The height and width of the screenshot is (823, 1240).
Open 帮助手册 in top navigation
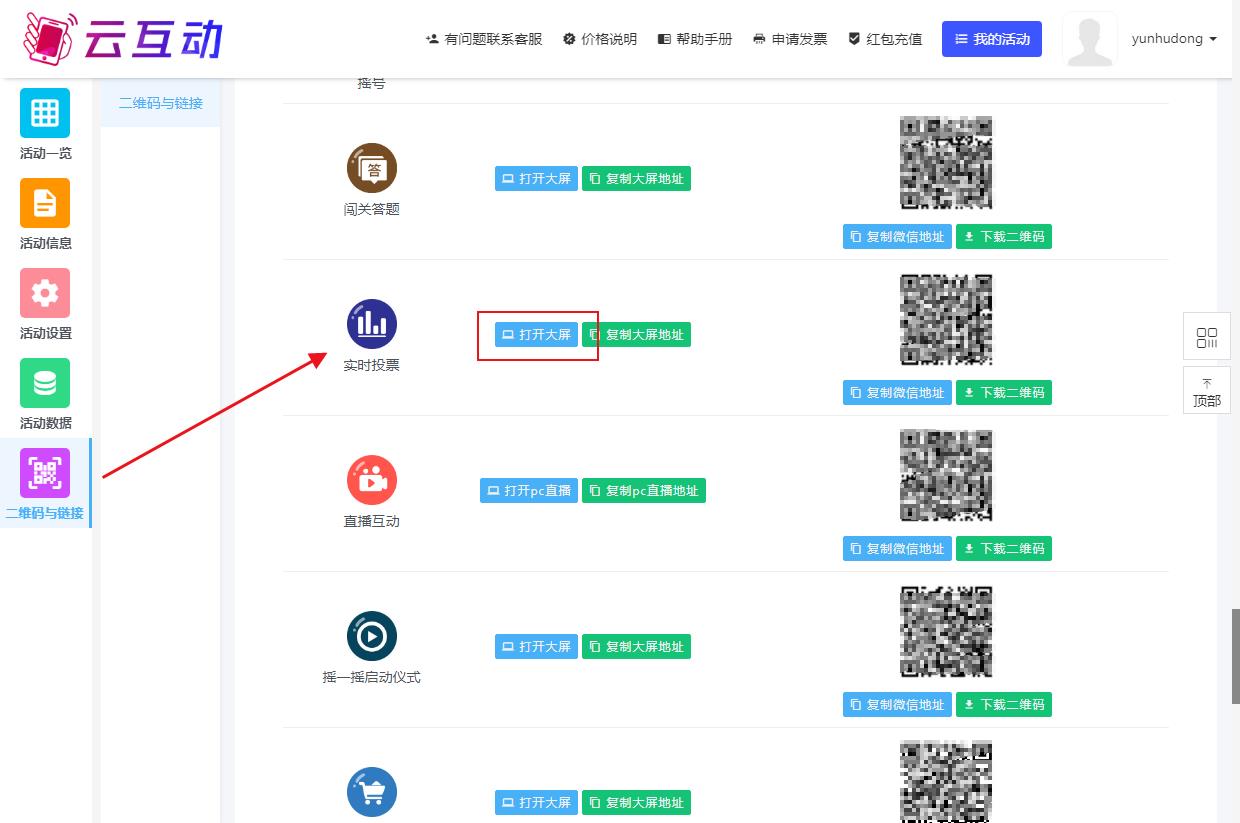click(x=695, y=39)
